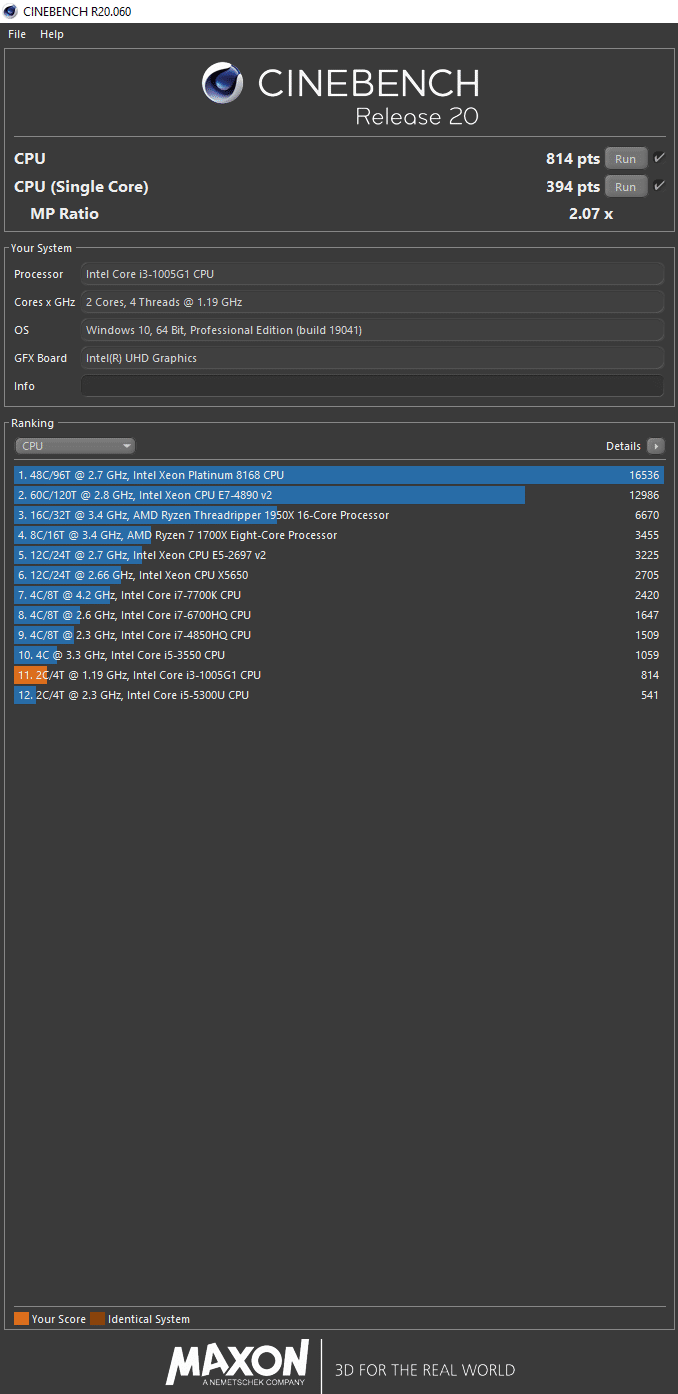Expand ranking Details arrow button
The height and width of the screenshot is (1394, 678).
coord(655,446)
